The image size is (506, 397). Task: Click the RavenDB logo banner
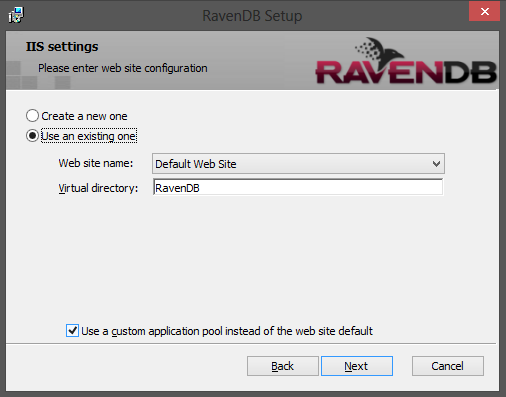406,61
